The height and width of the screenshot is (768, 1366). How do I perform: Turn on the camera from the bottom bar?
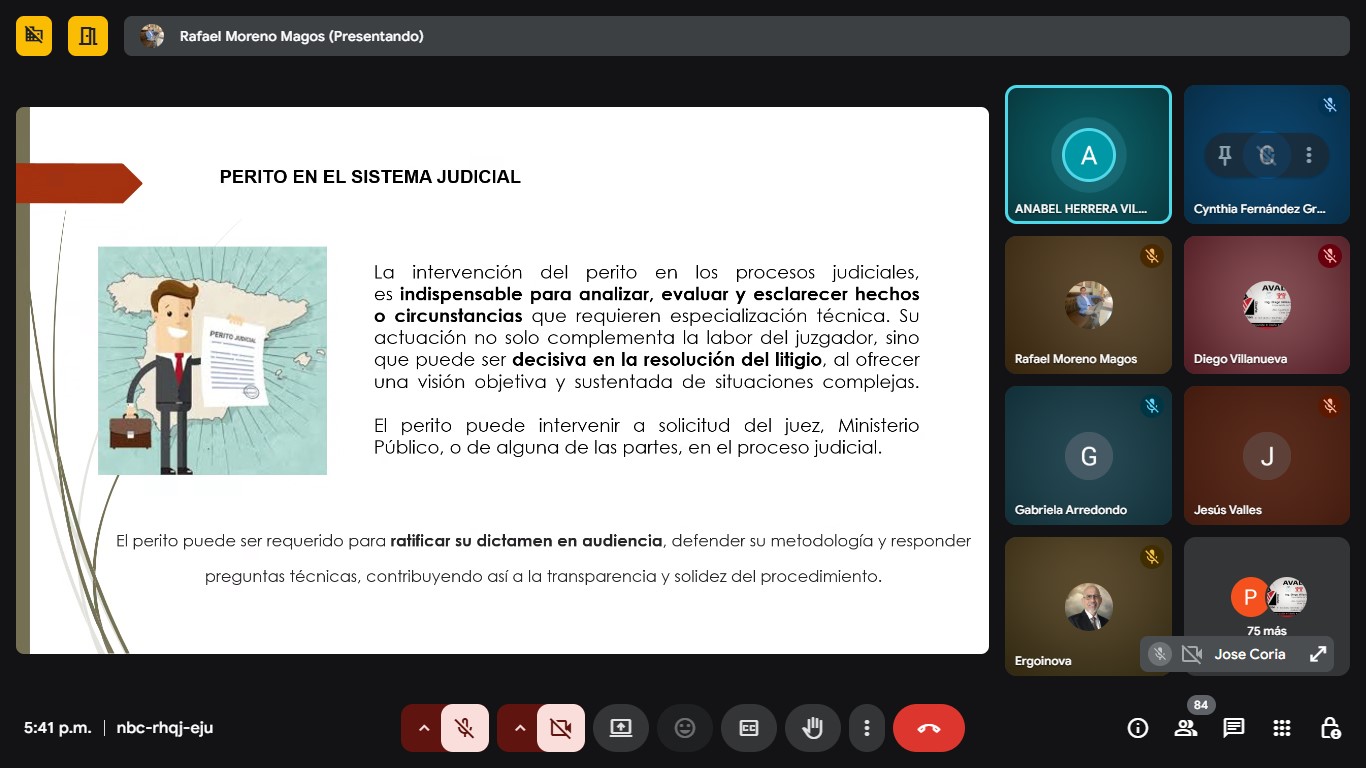point(561,728)
